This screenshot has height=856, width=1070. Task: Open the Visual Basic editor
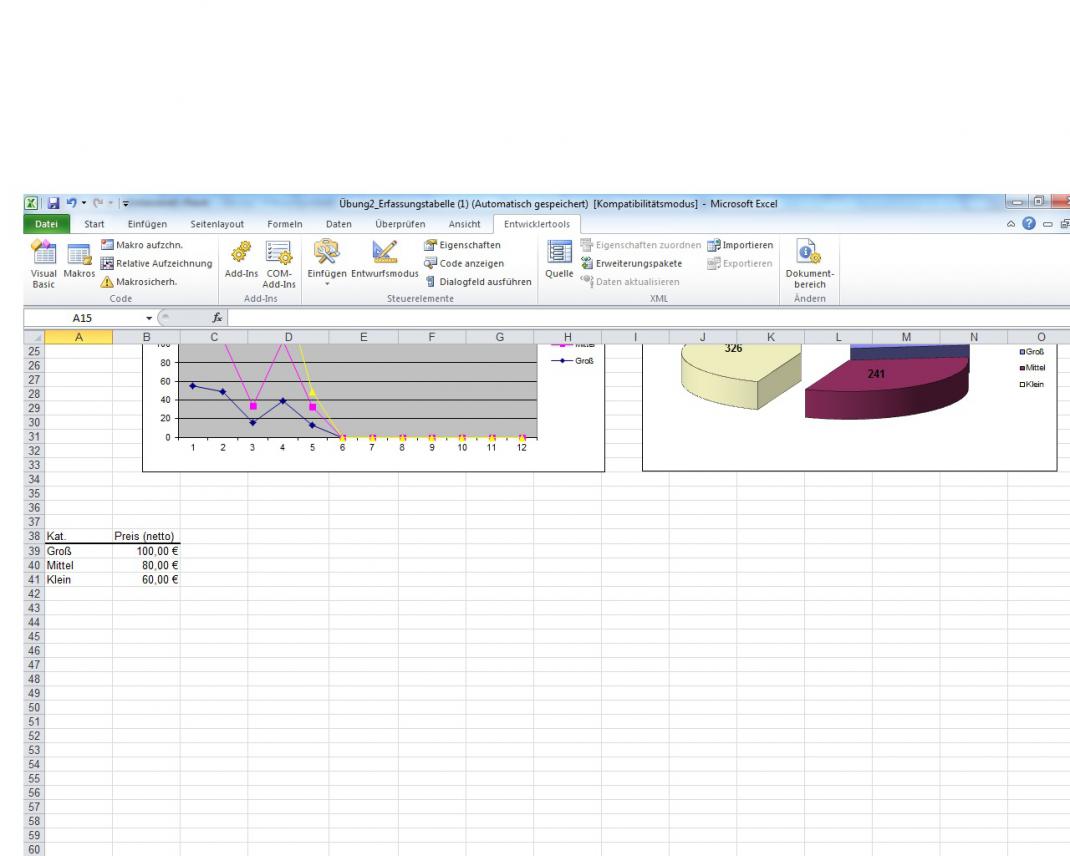(x=44, y=263)
